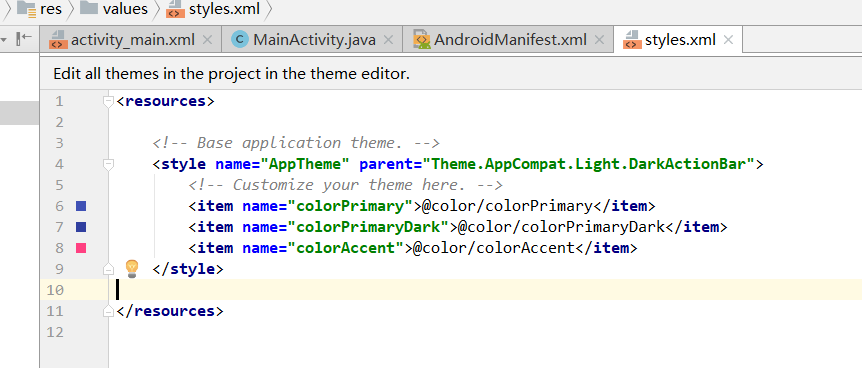Image resolution: width=862 pixels, height=368 pixels.
Task: Click the Base application theme comment
Action: [296, 143]
